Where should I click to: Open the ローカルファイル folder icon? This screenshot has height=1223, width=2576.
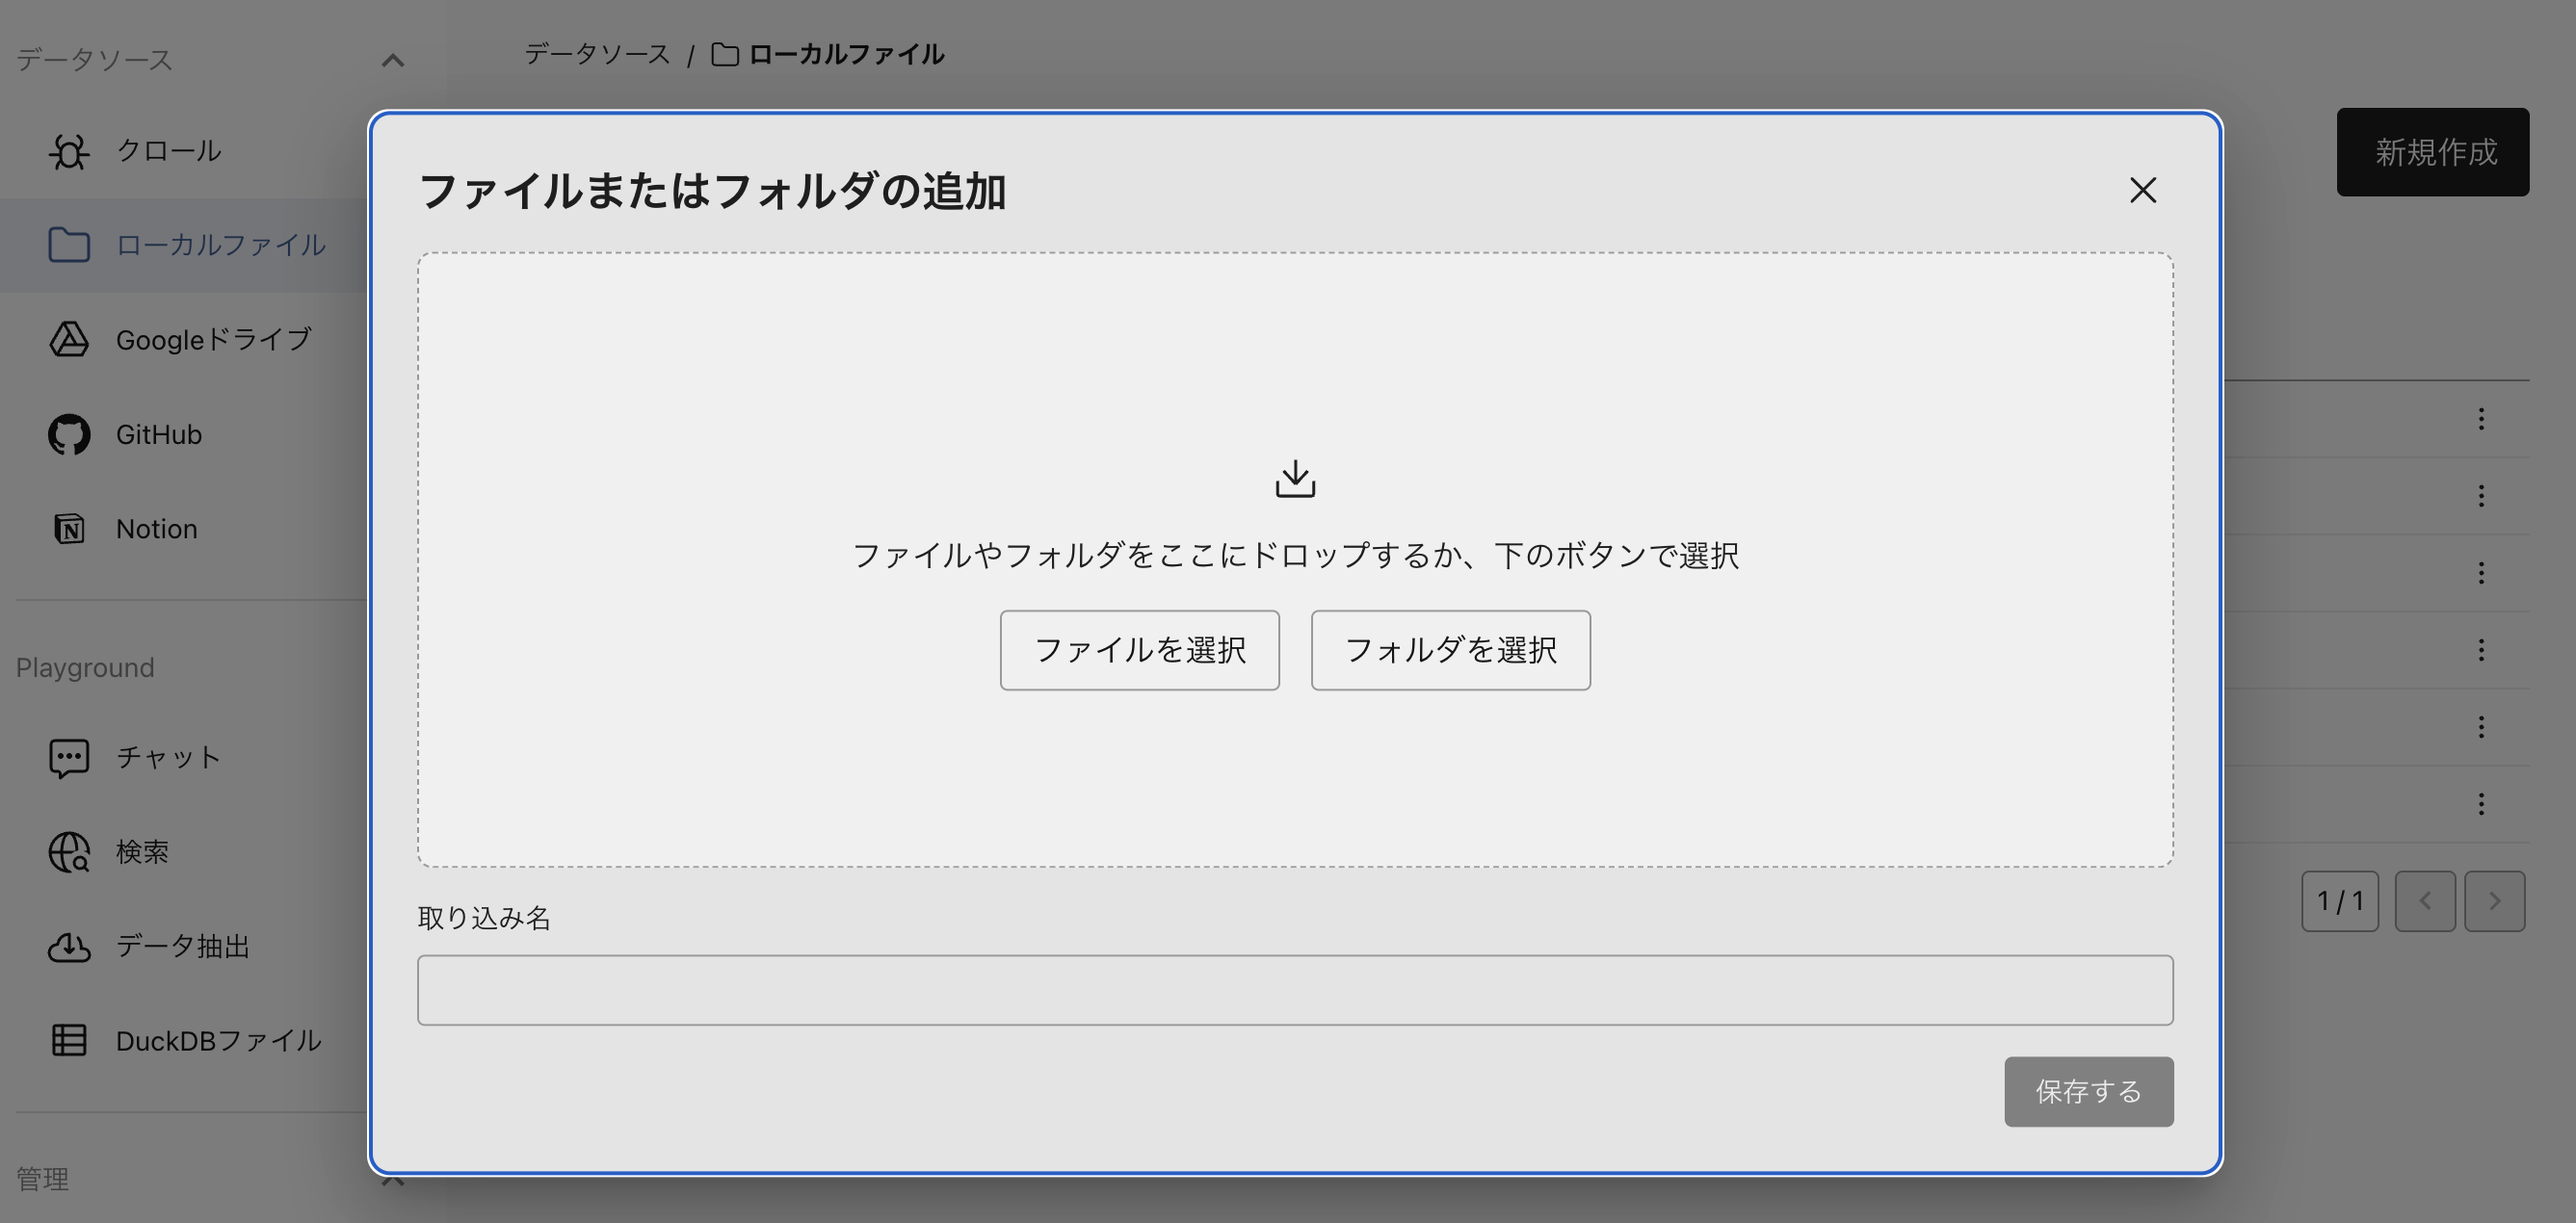click(68, 245)
